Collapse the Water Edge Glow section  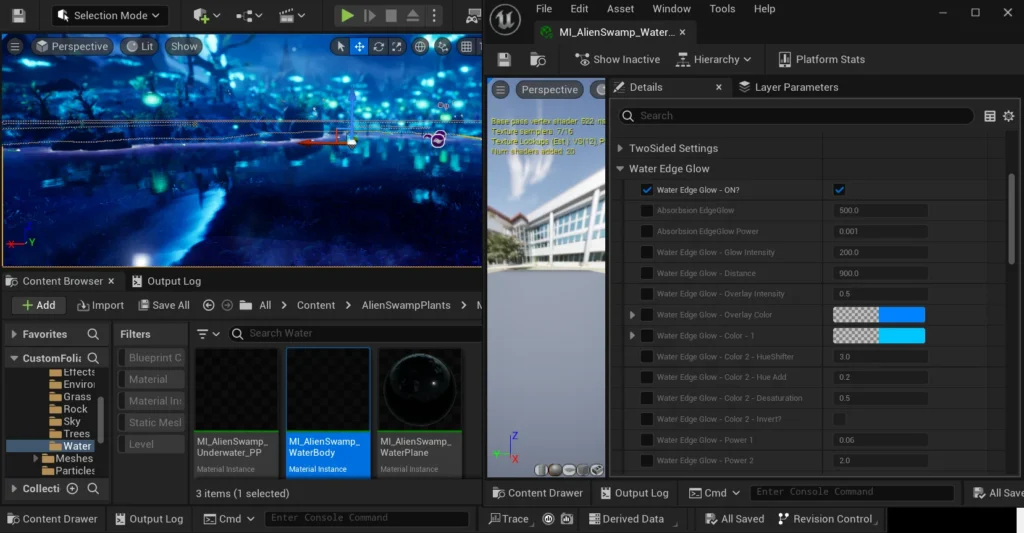(x=620, y=169)
